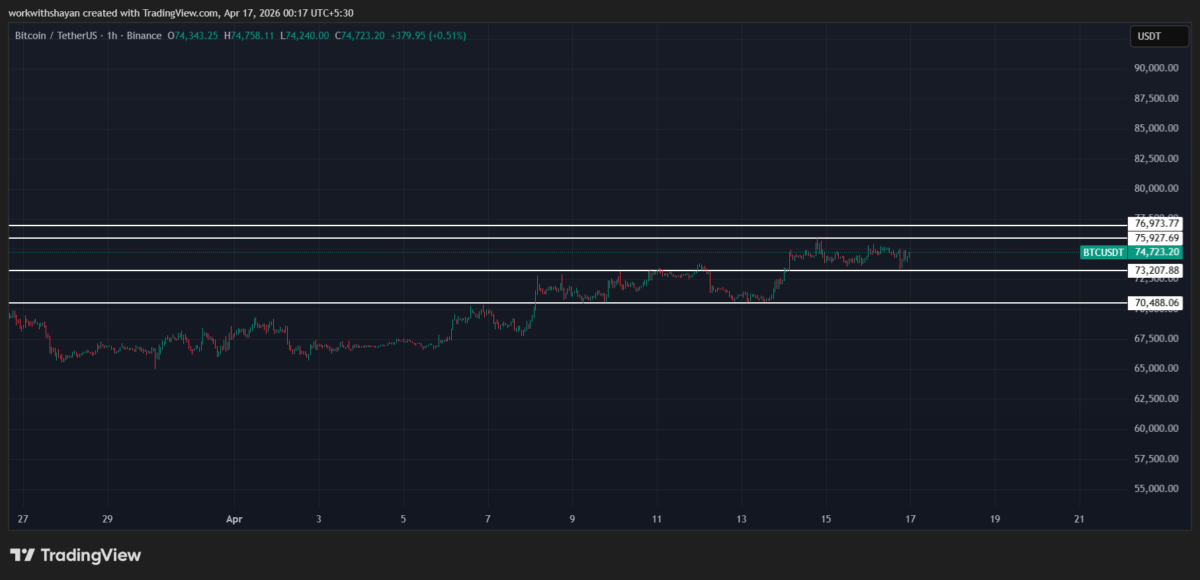Click the open price value 74,343.25
This screenshot has height=580, width=1200.
(193, 35)
